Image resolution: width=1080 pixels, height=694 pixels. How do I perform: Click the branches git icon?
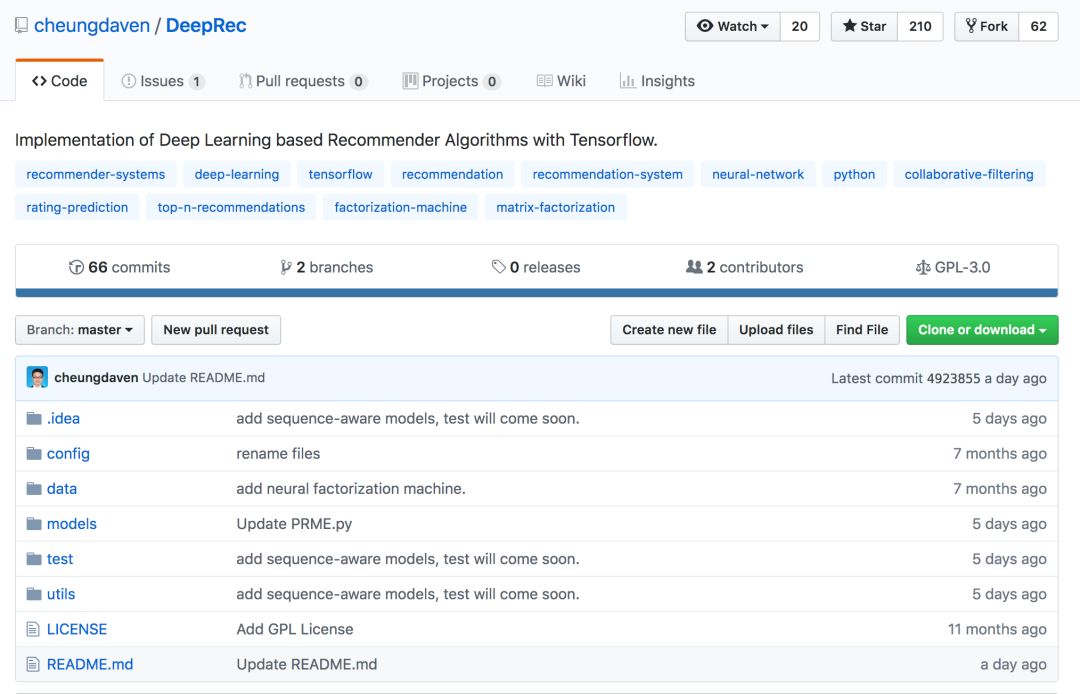point(286,267)
